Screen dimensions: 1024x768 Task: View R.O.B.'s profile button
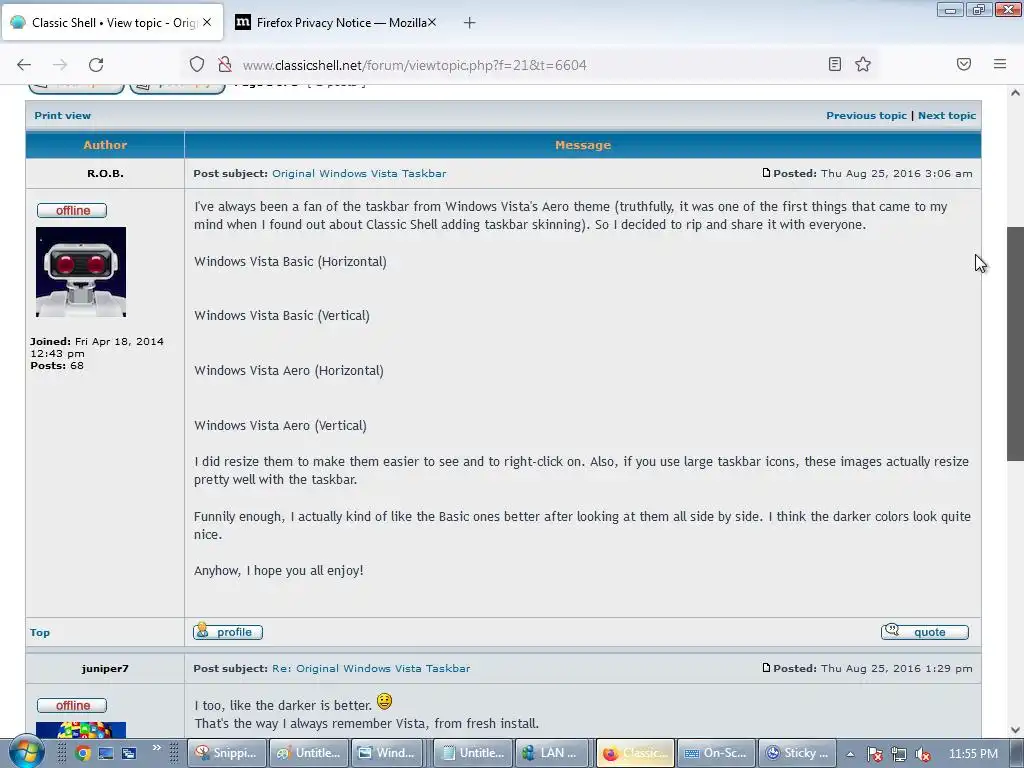click(228, 632)
